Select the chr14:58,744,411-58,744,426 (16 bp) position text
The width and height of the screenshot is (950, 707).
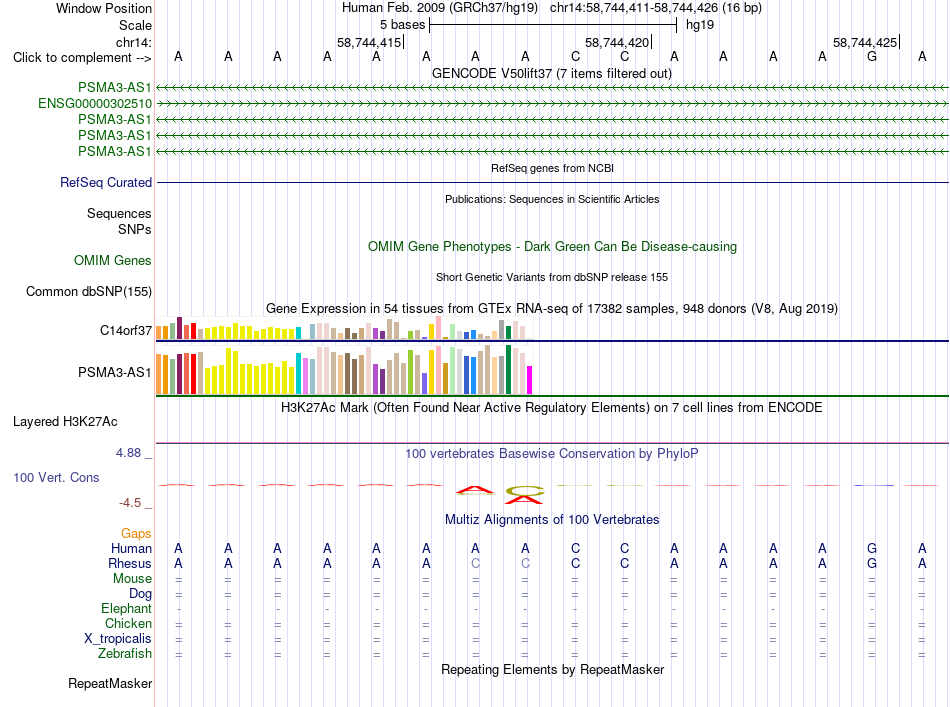pos(656,8)
